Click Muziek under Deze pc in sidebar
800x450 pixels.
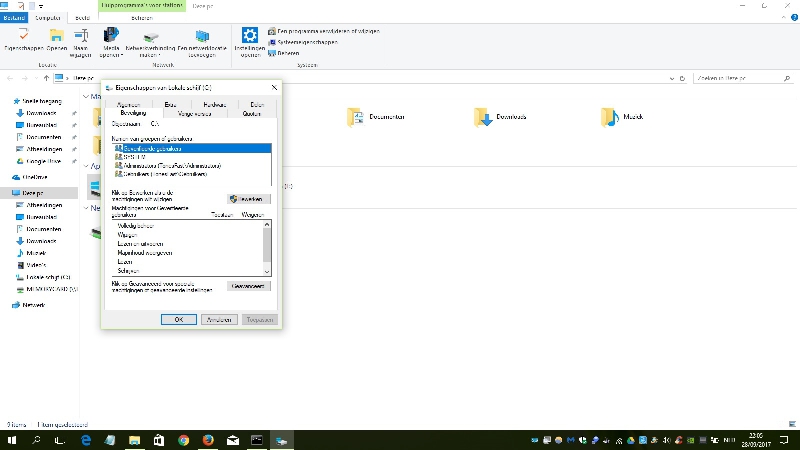pos(32,253)
